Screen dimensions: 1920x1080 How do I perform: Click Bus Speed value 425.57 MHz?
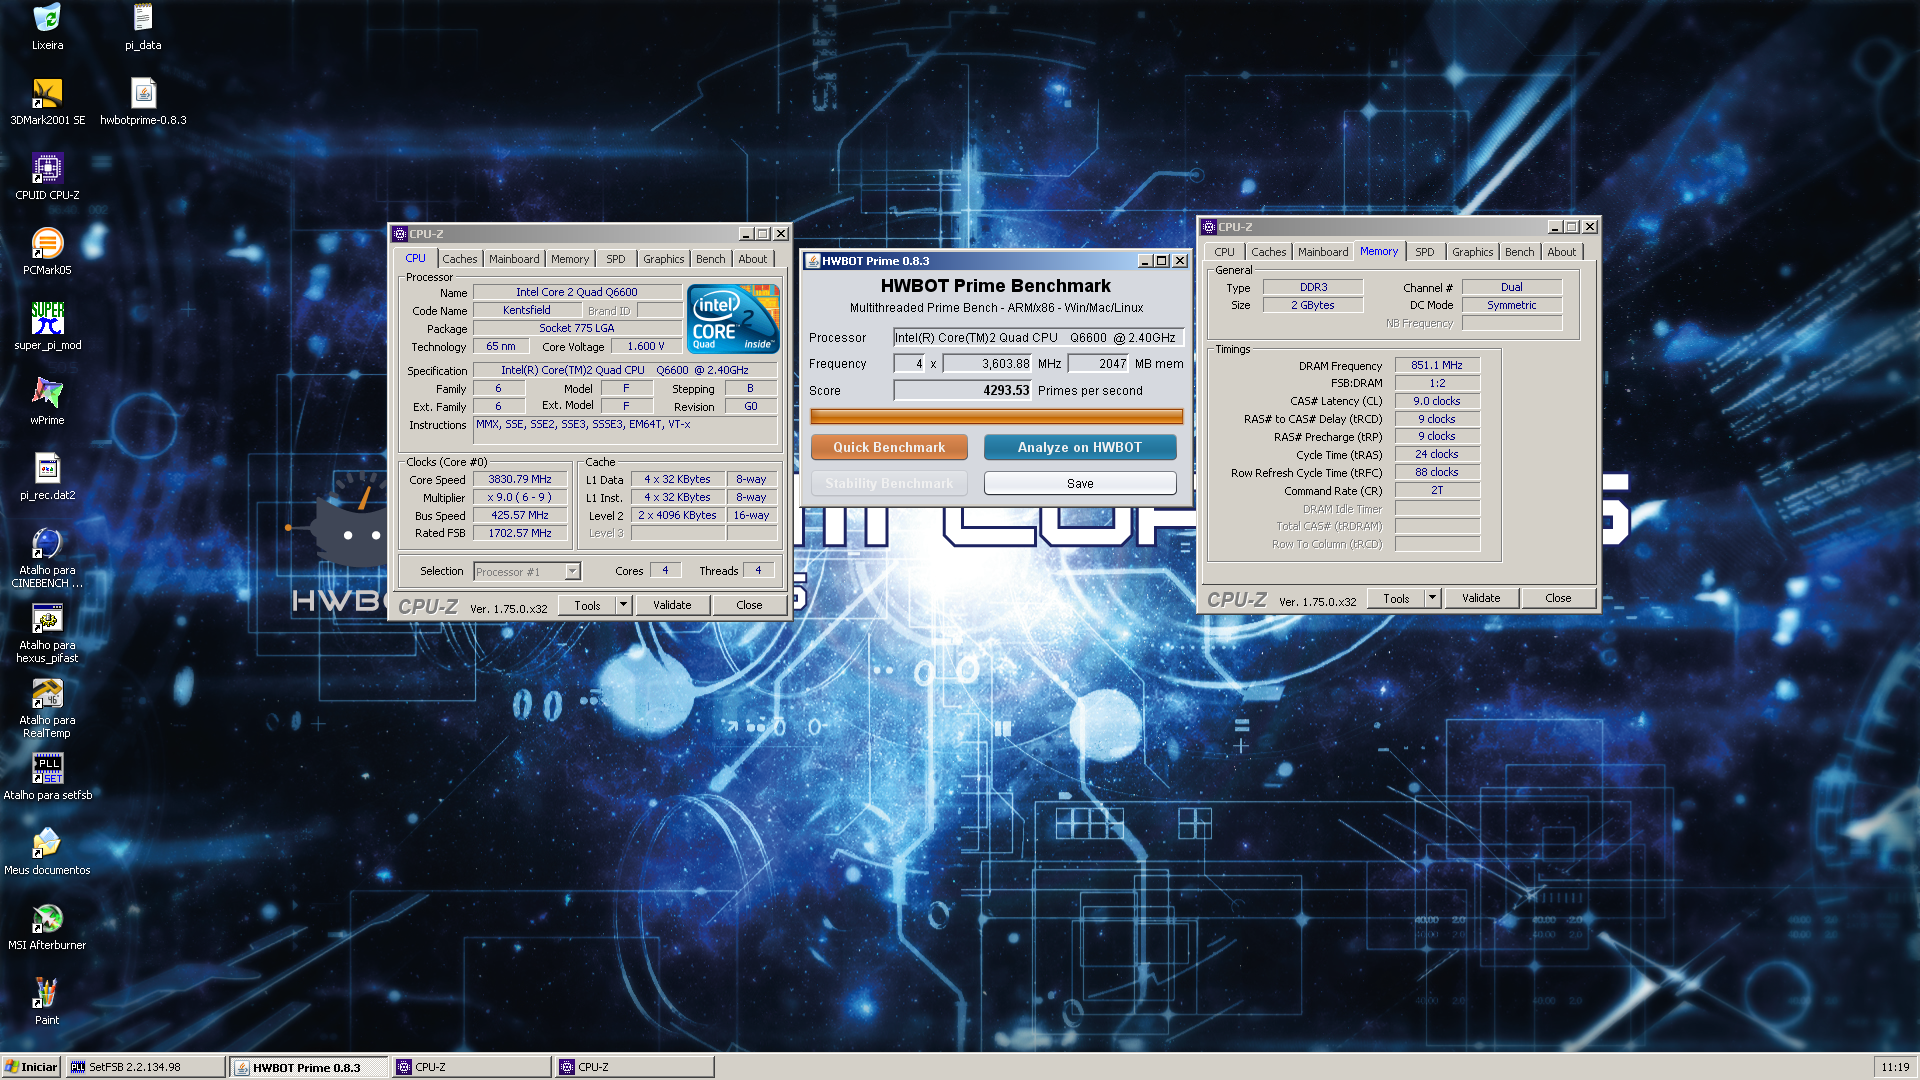520,516
